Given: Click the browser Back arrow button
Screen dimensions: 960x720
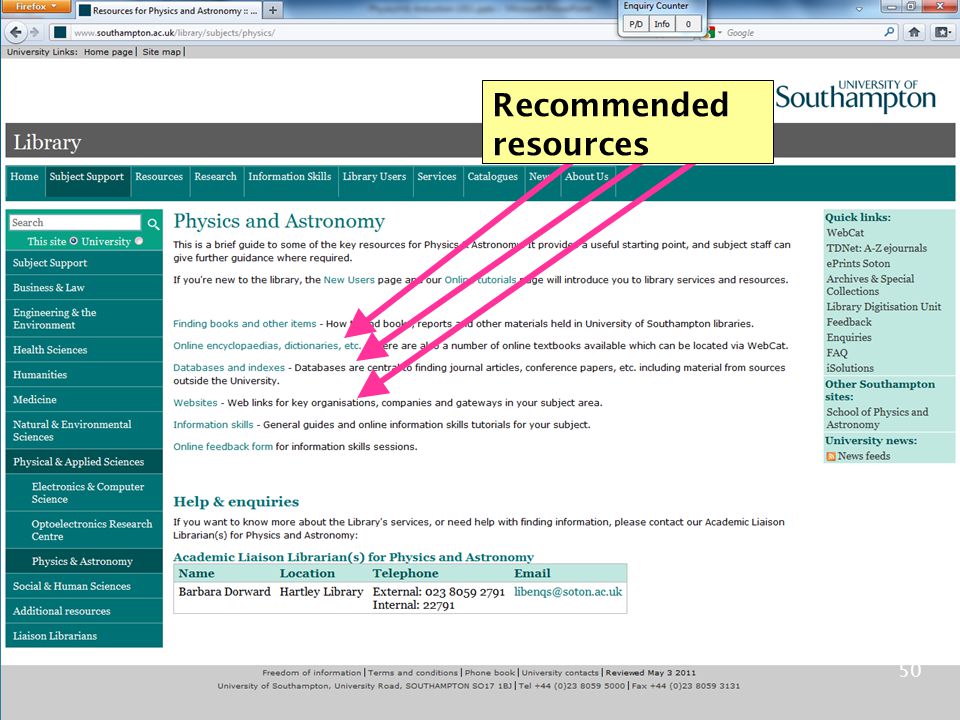Looking at the screenshot, I should coord(16,32).
